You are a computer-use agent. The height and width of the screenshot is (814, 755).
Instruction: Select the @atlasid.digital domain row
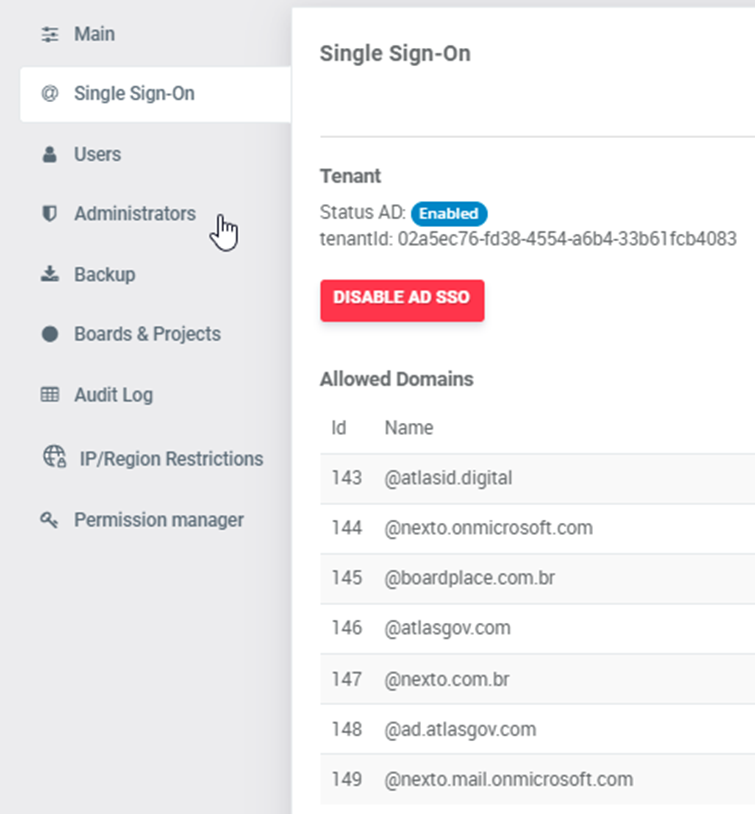[x=448, y=478]
